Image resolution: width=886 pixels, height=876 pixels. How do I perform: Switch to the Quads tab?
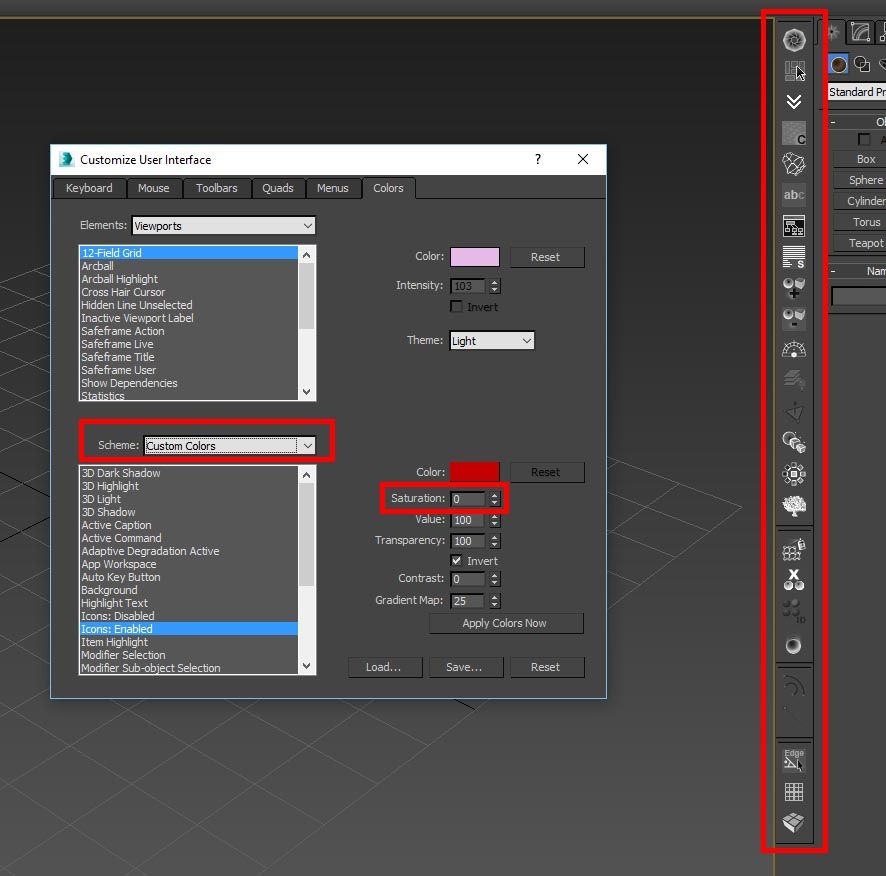[x=277, y=188]
